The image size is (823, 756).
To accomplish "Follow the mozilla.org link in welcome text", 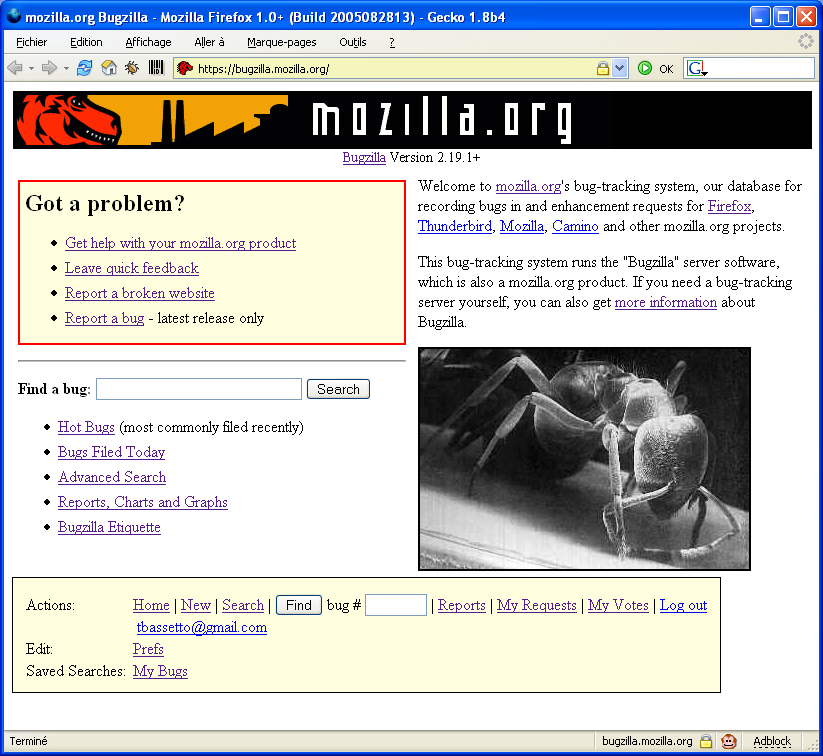I will coord(529,186).
